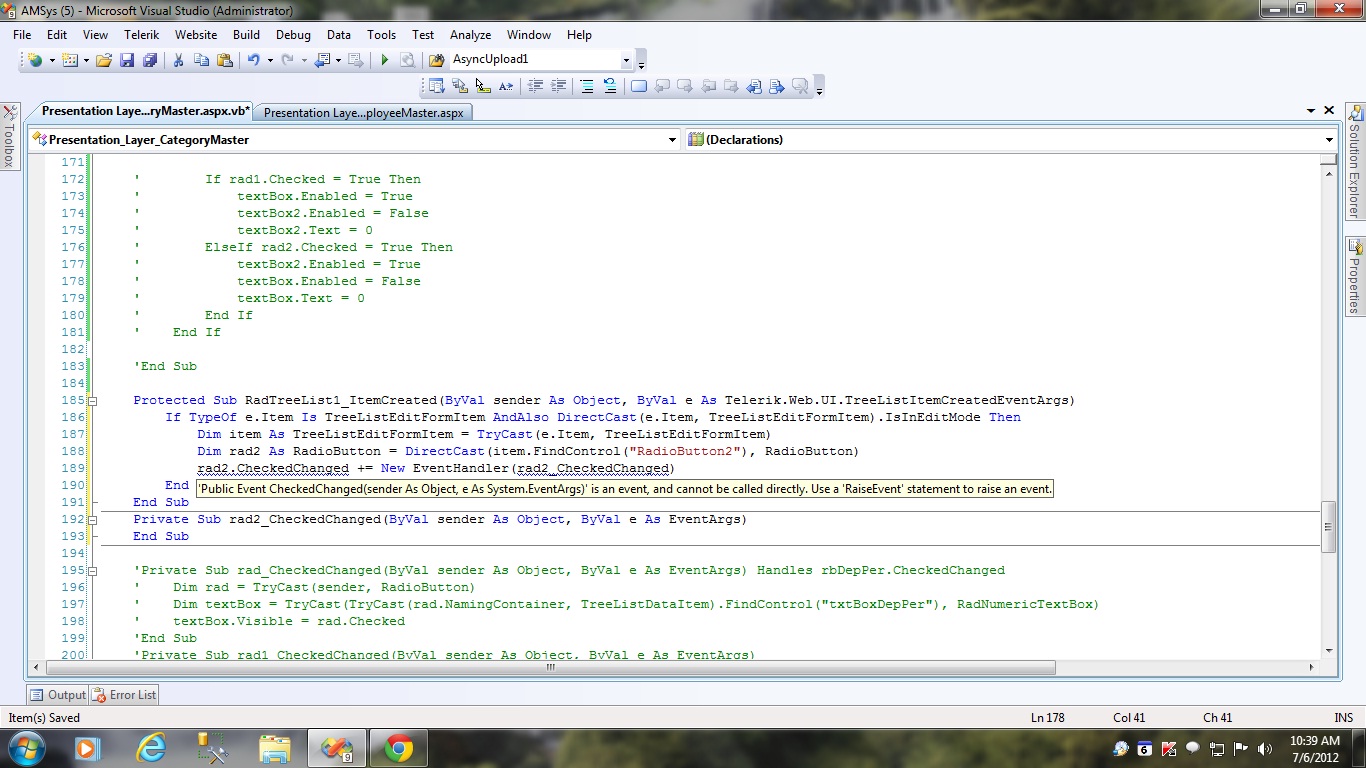Collapse the RadTreeList1_ItemCreated sub outline

(x=93, y=400)
